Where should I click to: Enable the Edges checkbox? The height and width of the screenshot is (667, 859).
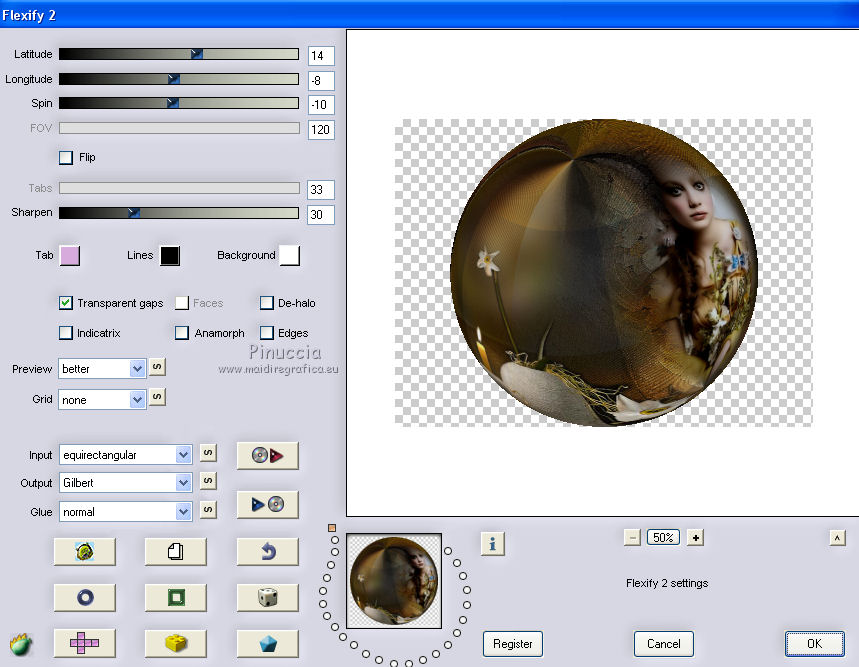coord(267,333)
